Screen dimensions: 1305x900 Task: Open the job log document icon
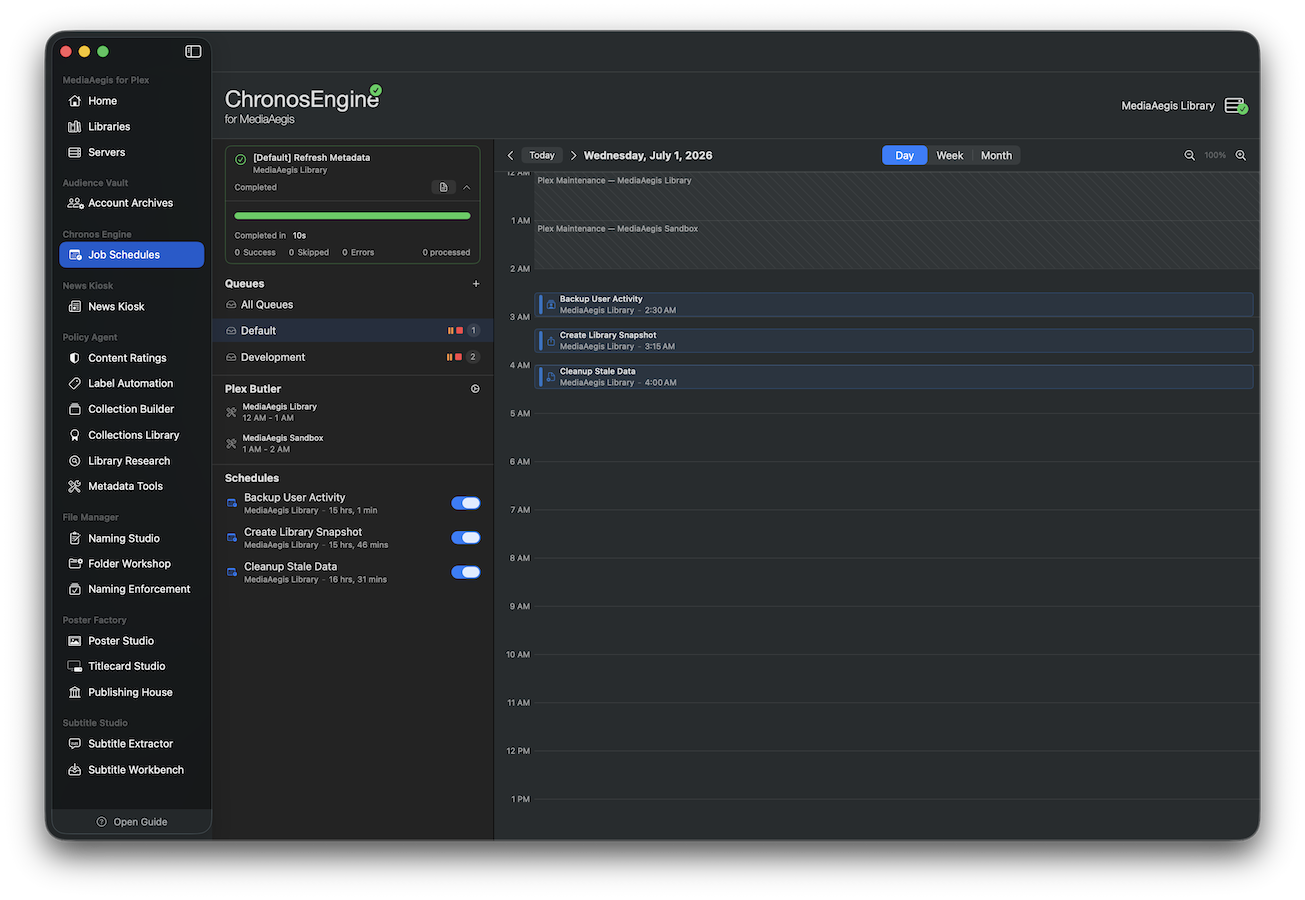click(444, 187)
